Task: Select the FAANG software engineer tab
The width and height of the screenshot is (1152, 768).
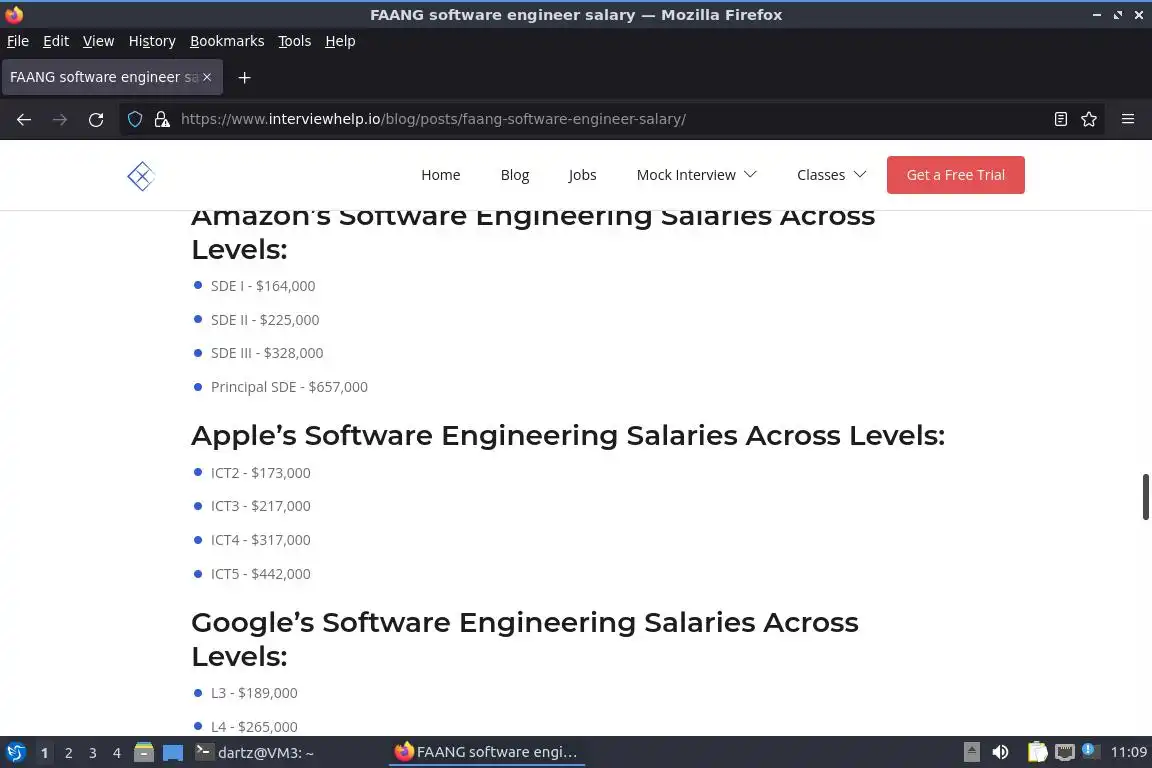Action: point(112,77)
